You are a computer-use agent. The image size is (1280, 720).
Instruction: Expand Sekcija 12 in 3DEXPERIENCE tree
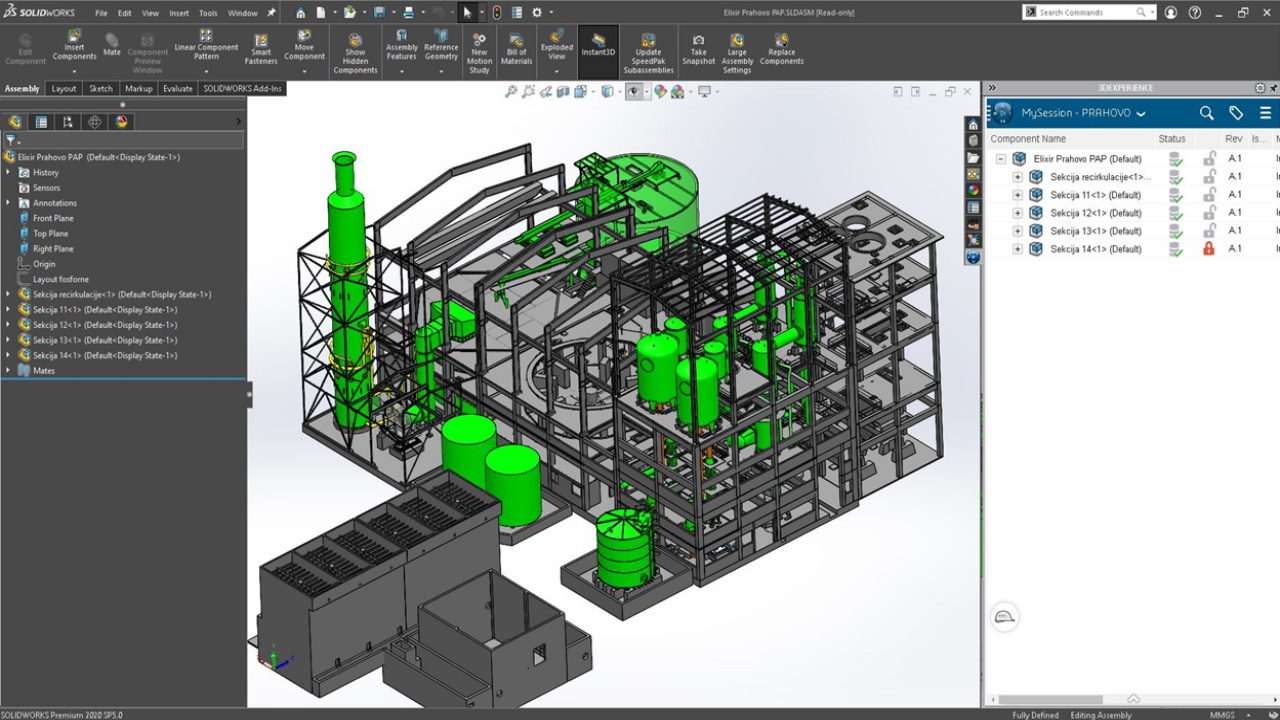[1017, 213]
